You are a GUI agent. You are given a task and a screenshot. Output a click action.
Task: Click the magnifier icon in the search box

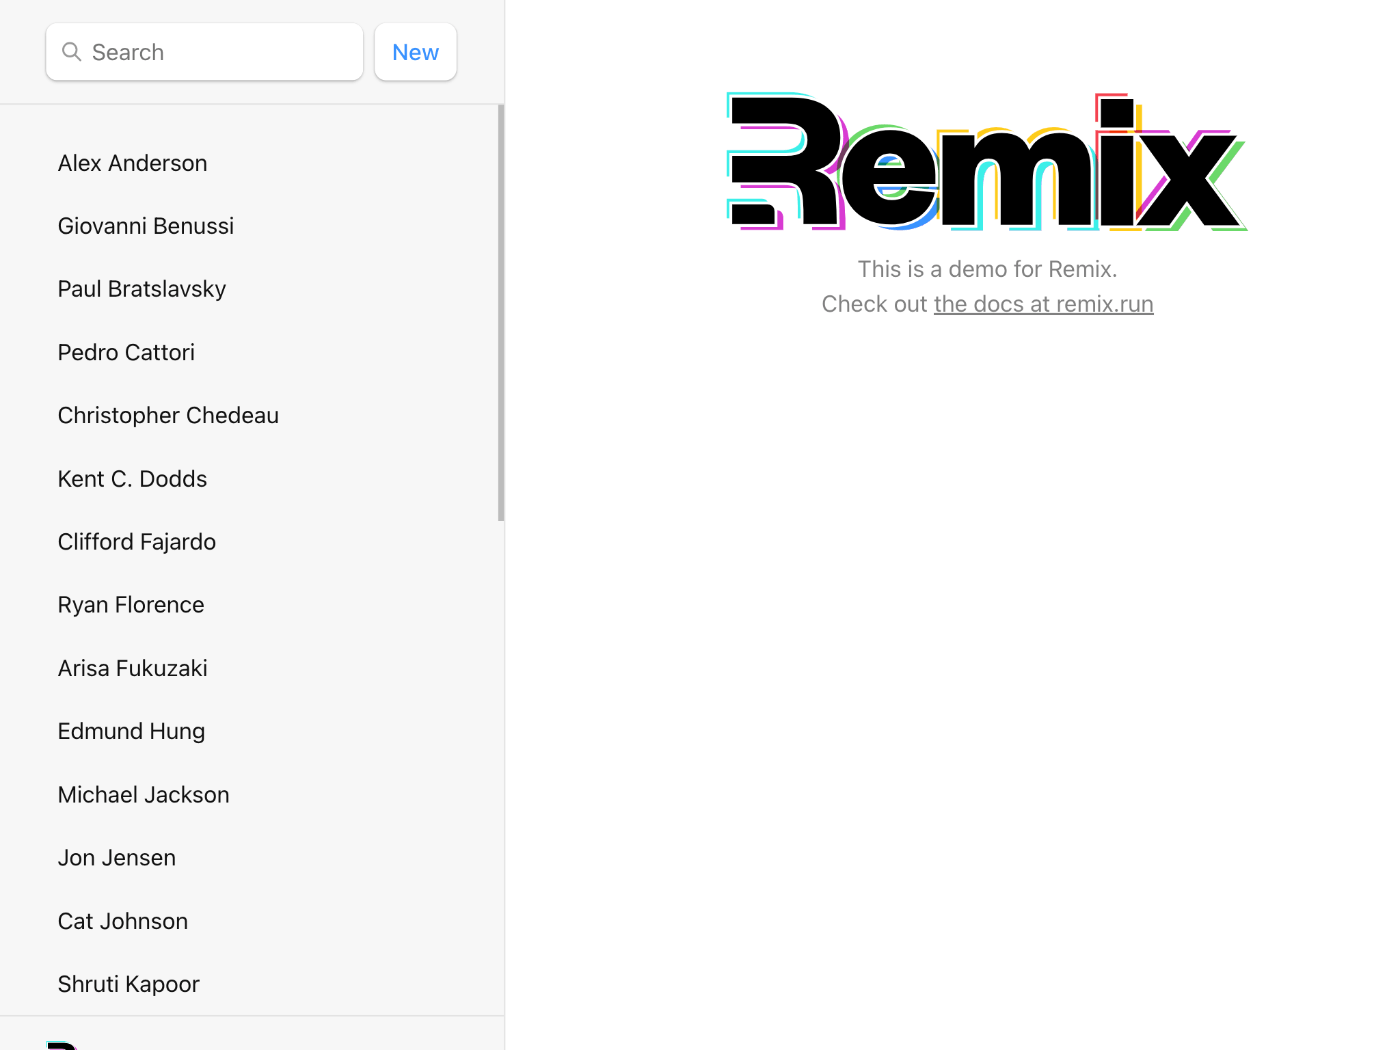coord(72,51)
